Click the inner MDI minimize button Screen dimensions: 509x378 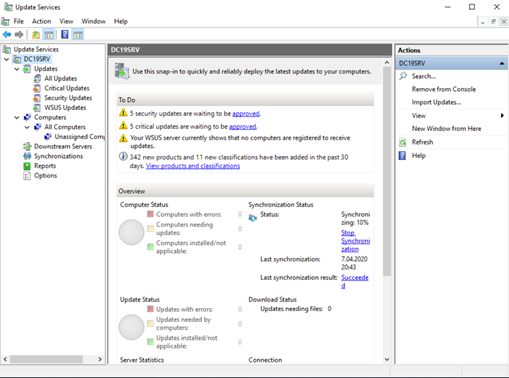(x=483, y=22)
